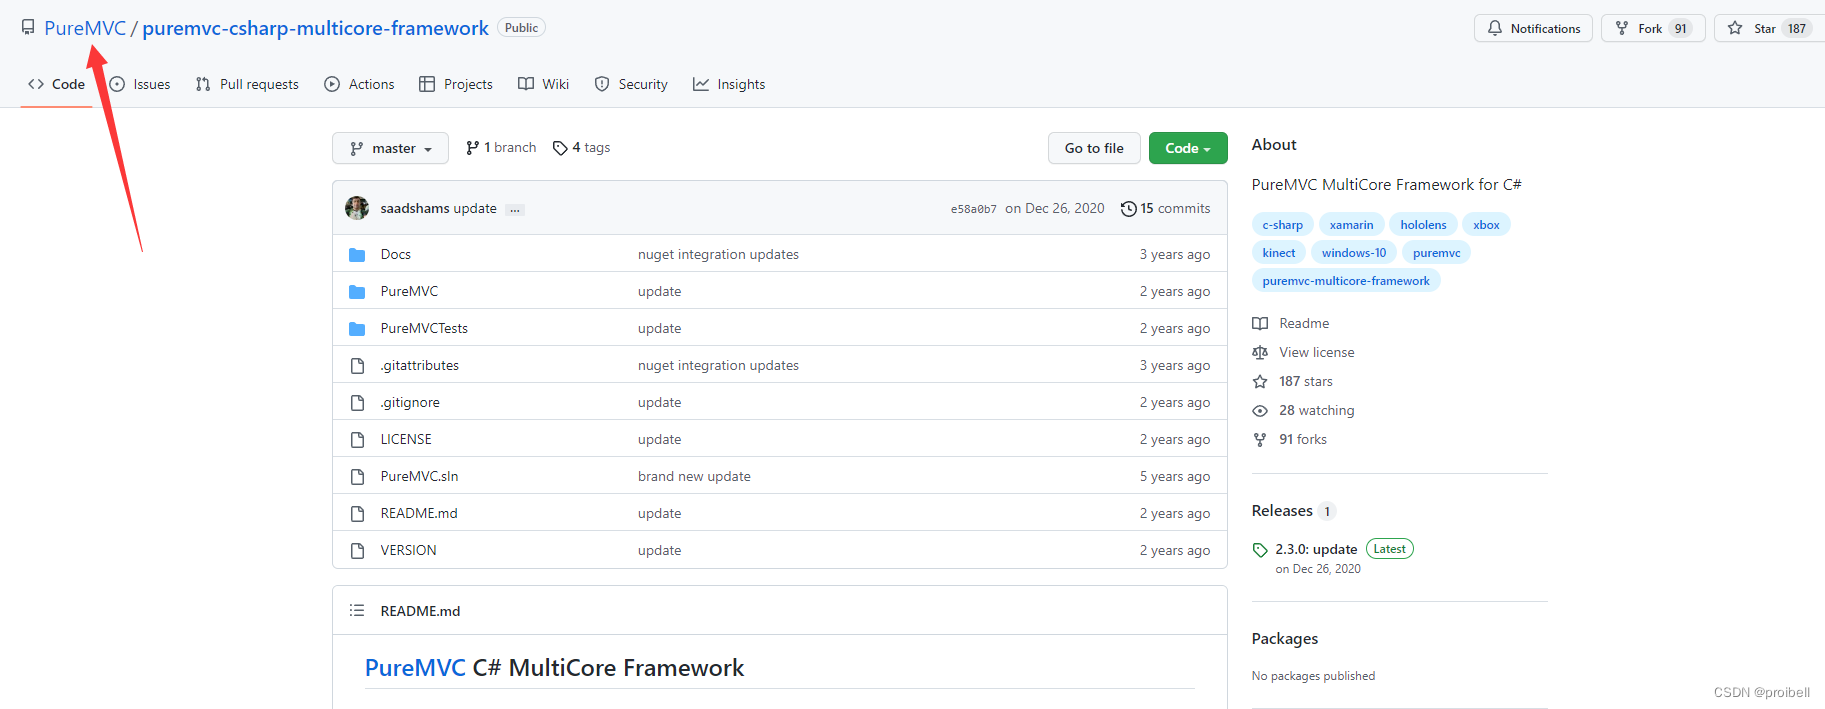This screenshot has height=709, width=1825.
Task: Open the PureMVCTests folder
Action: 424,328
